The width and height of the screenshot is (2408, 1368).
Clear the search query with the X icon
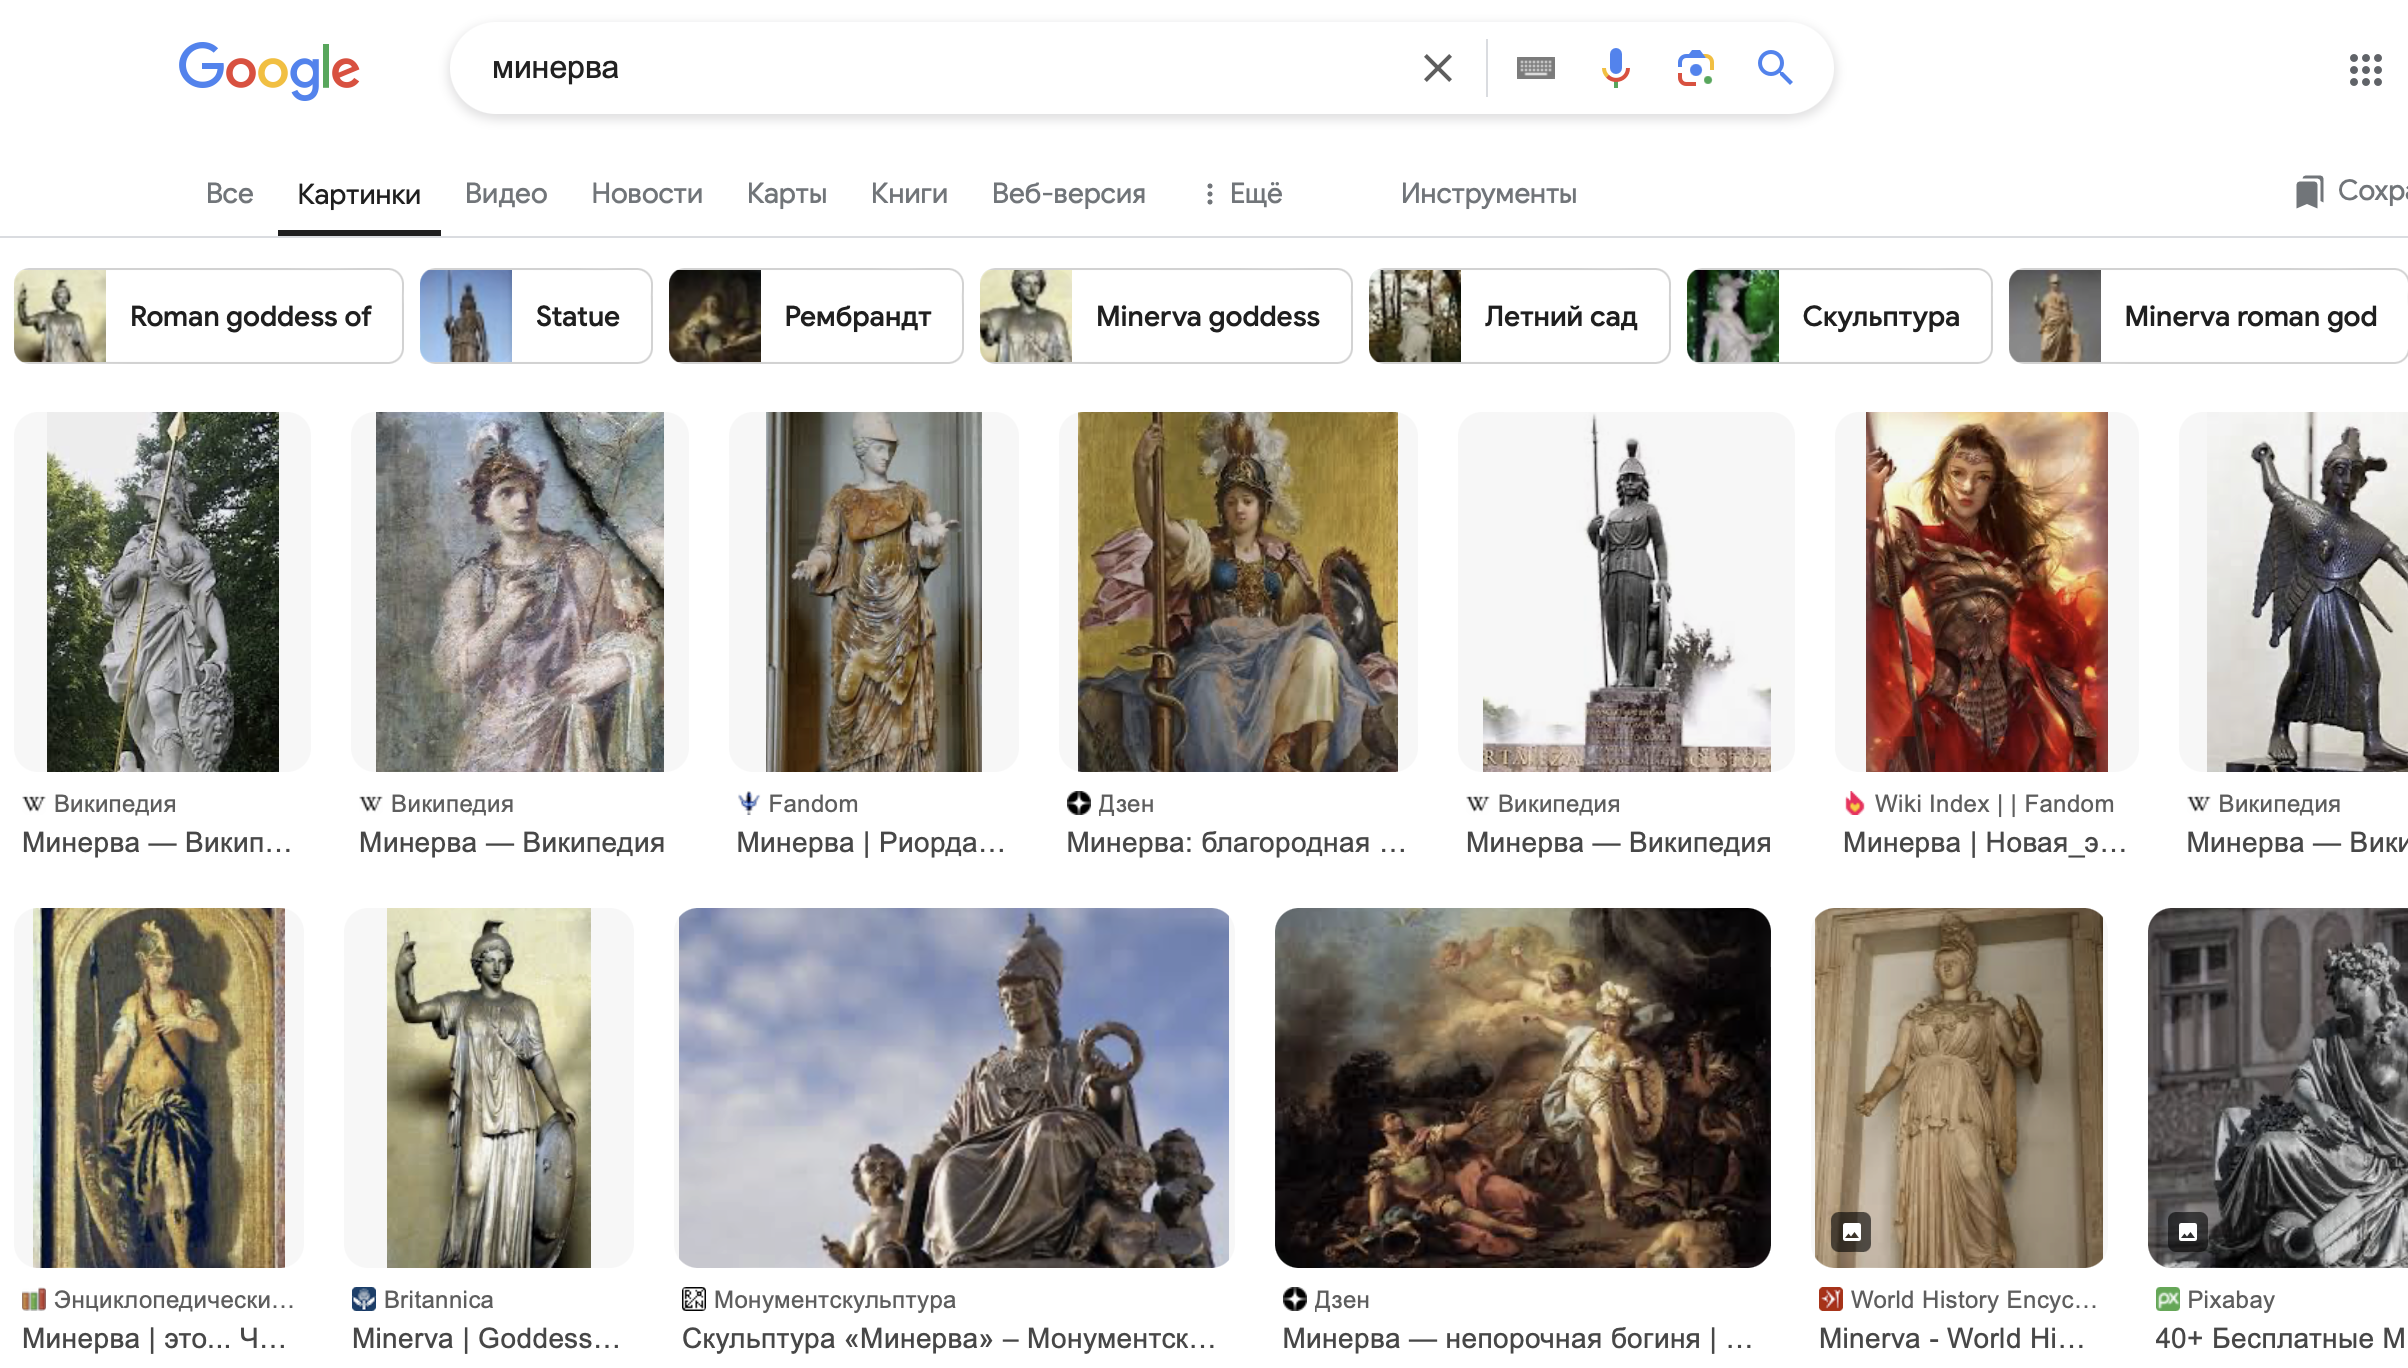pos(1437,68)
